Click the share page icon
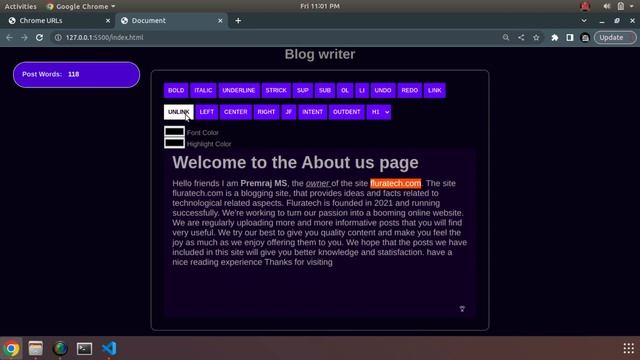This screenshot has width=640, height=360. pos(521,37)
